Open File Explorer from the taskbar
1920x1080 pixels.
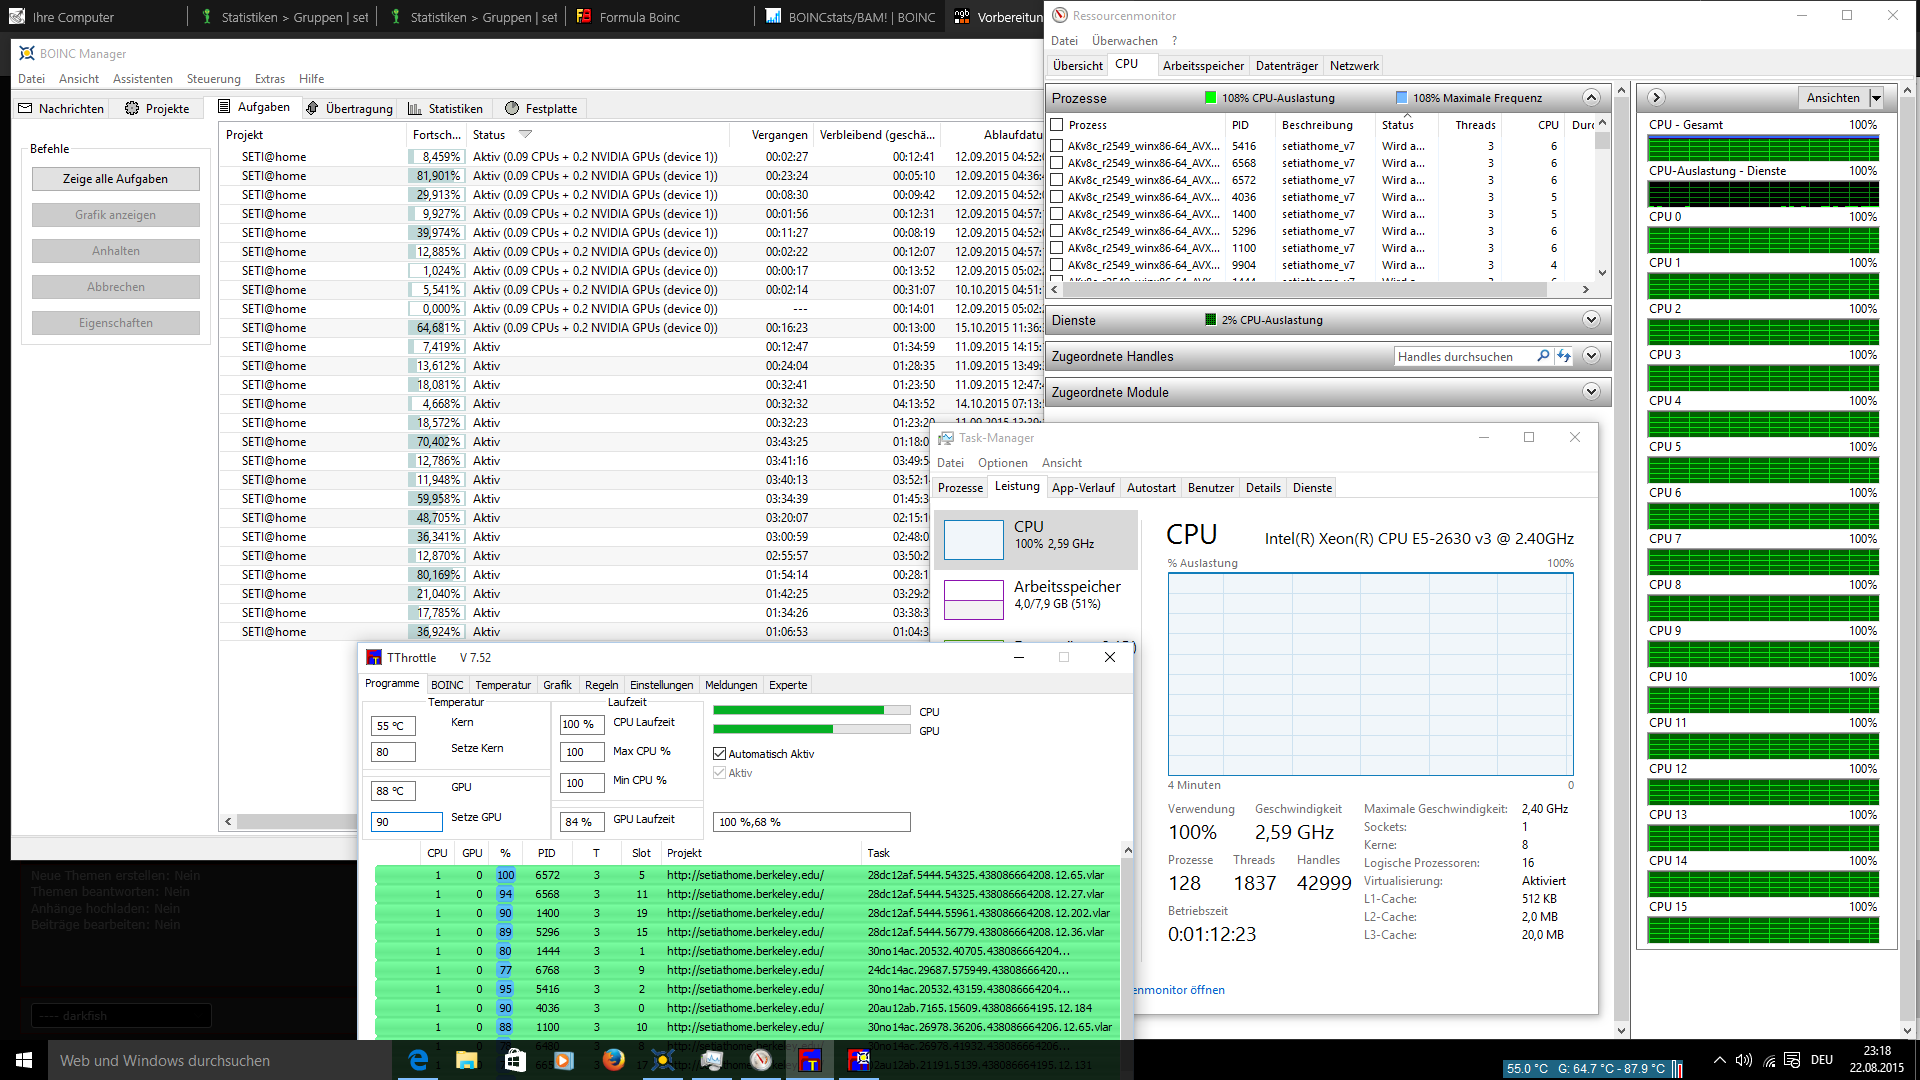[467, 1060]
